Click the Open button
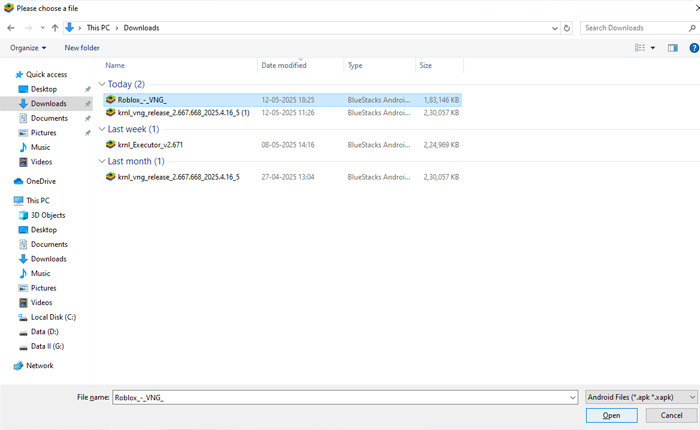Screen dimensions: 700x430 coord(612,415)
